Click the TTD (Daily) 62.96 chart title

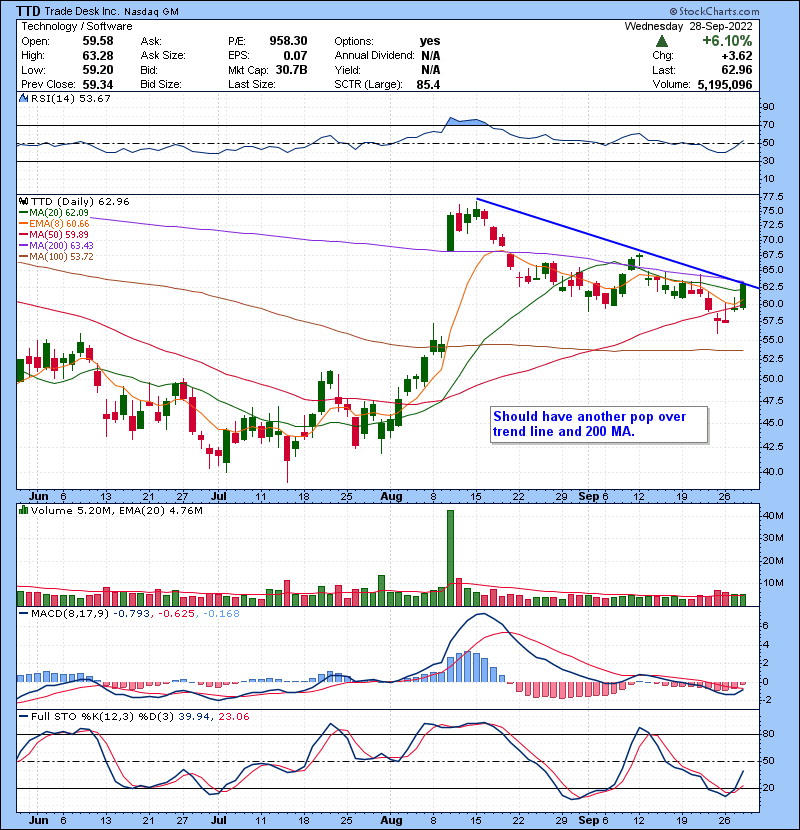(x=80, y=202)
